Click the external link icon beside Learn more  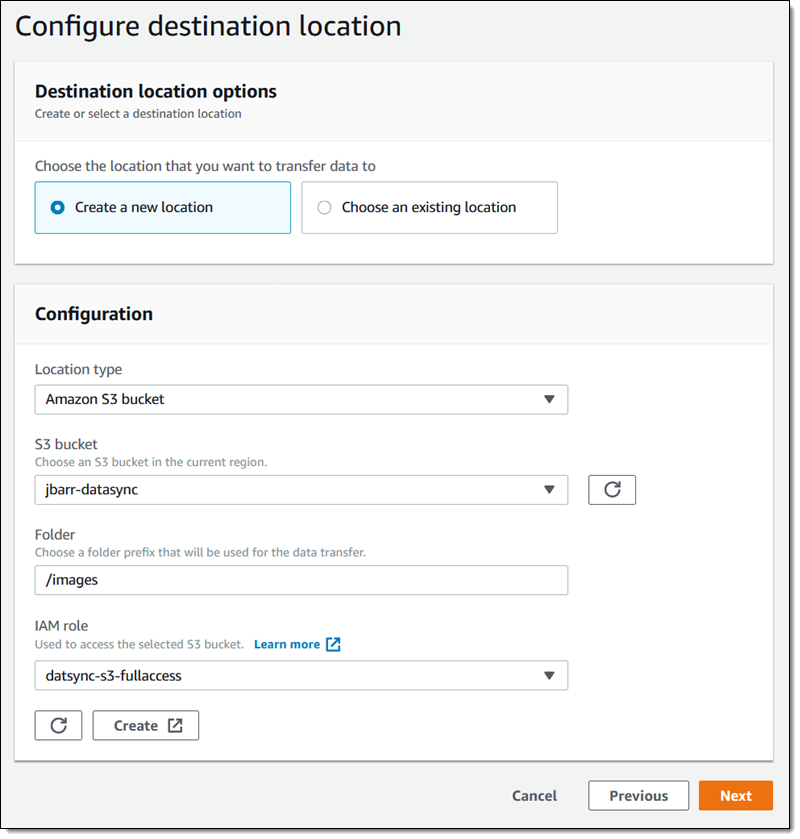334,645
